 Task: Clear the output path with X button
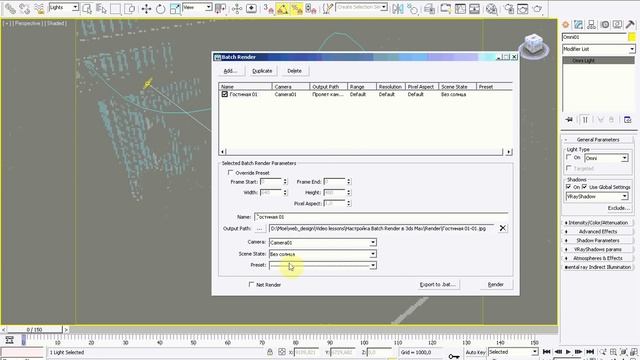pyautogui.click(x=502, y=228)
